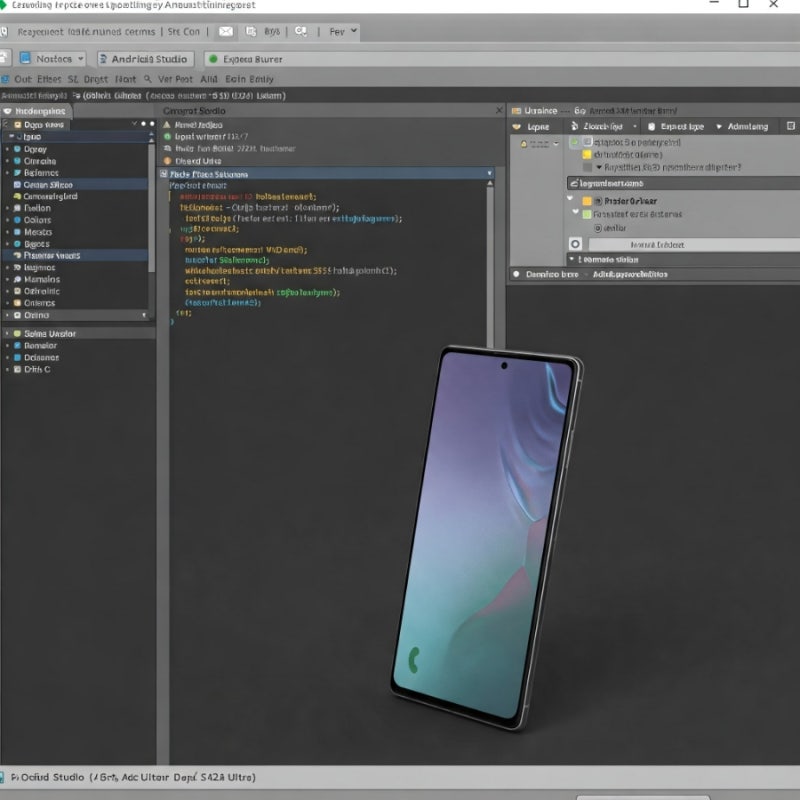The image size is (800, 800).
Task: Select the Colors item in the project tree
Action: coord(37,220)
